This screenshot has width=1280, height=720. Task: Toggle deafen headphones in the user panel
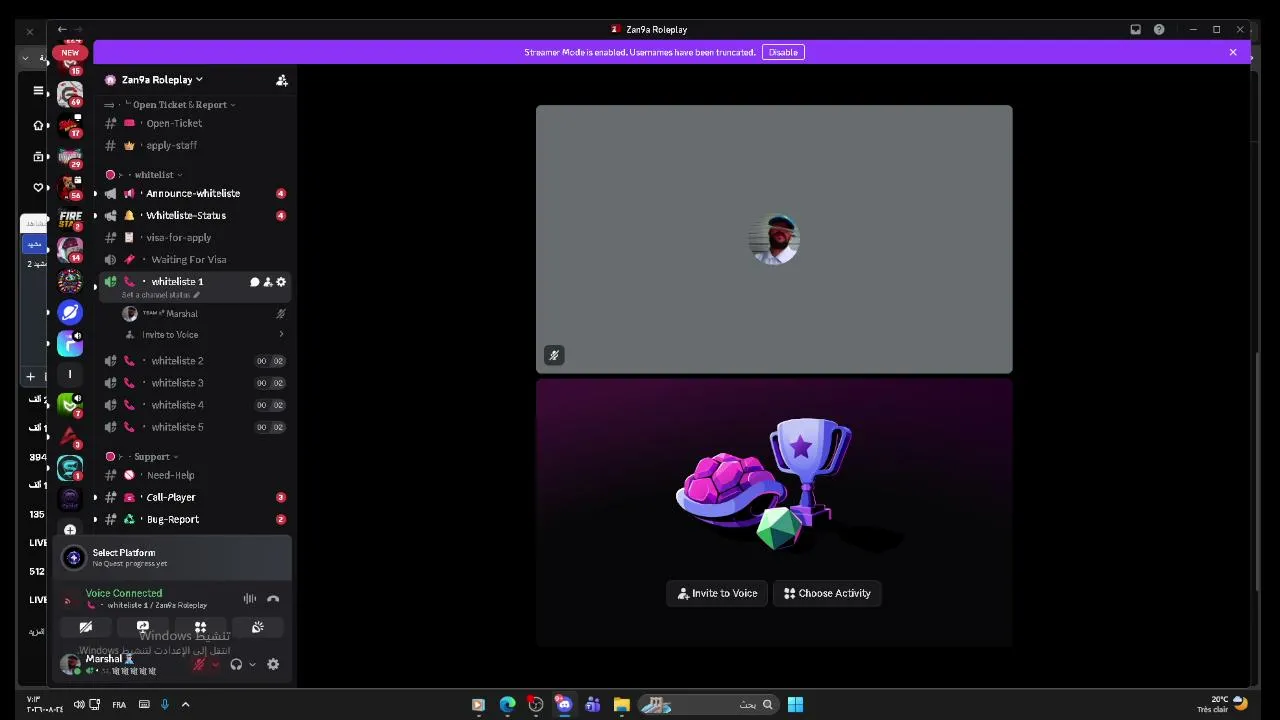tap(236, 664)
